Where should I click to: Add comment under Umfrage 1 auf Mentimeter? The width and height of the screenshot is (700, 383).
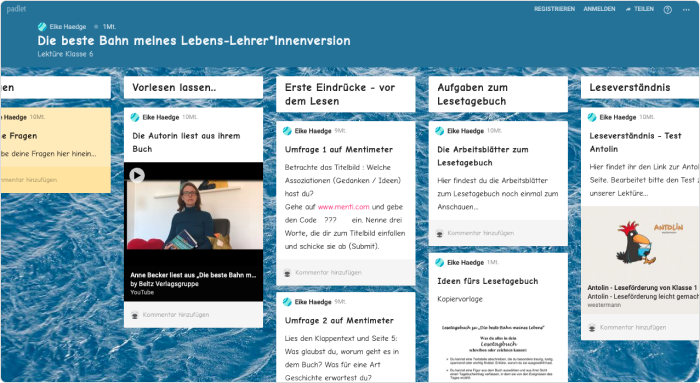328,272
